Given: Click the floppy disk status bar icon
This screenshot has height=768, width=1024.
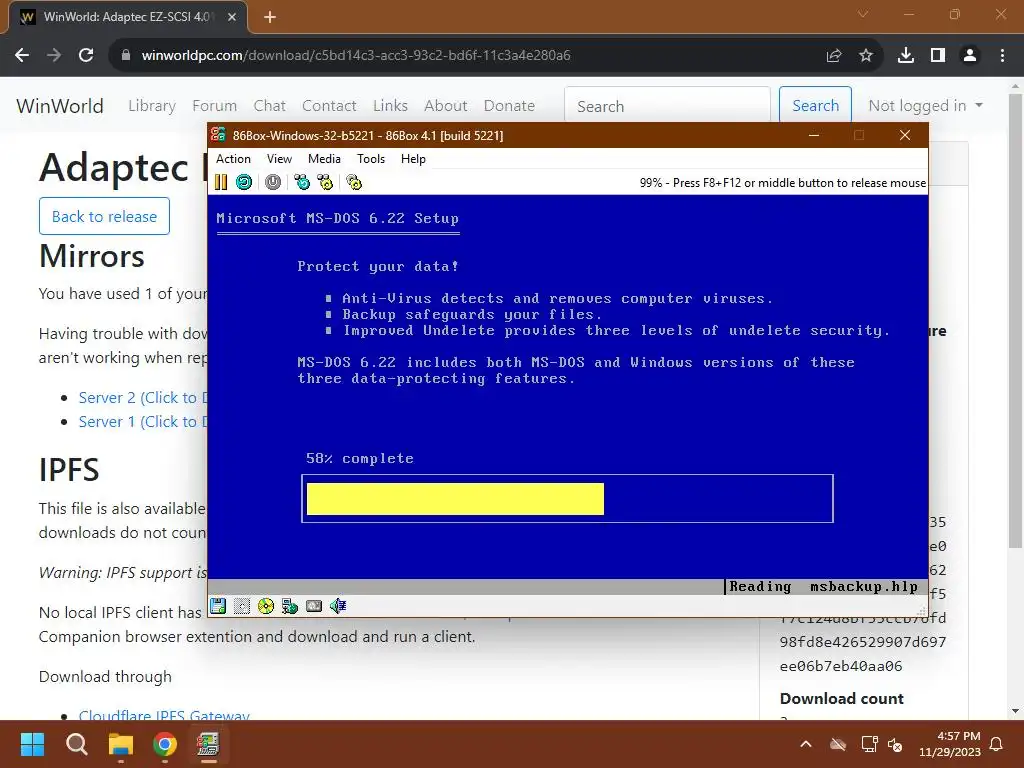Looking at the screenshot, I should pyautogui.click(x=218, y=606).
